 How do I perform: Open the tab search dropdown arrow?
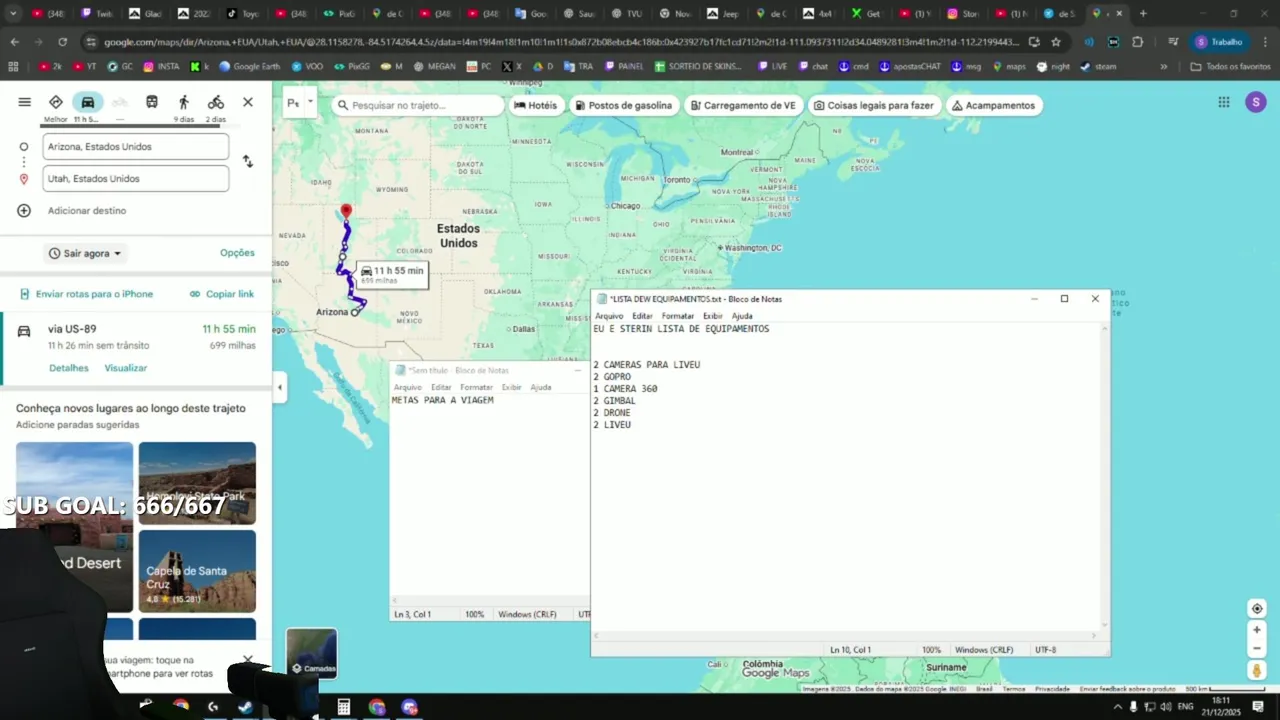point(13,14)
